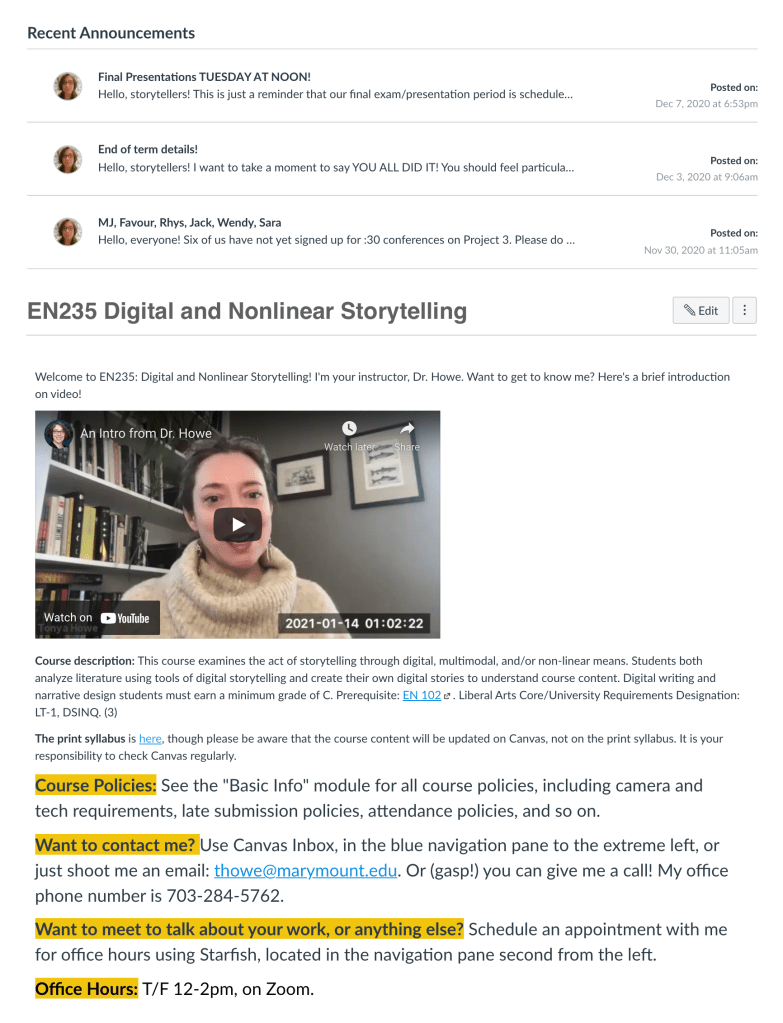Open the MJ, Favour, Rhys, Jack announcement
783x1023 pixels.
(189, 222)
